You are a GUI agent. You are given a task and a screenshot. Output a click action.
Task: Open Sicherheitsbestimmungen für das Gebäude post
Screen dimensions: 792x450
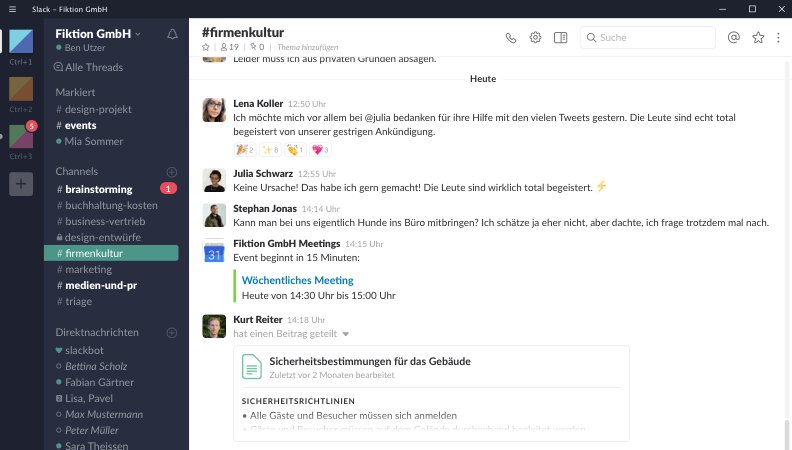tap(370, 361)
